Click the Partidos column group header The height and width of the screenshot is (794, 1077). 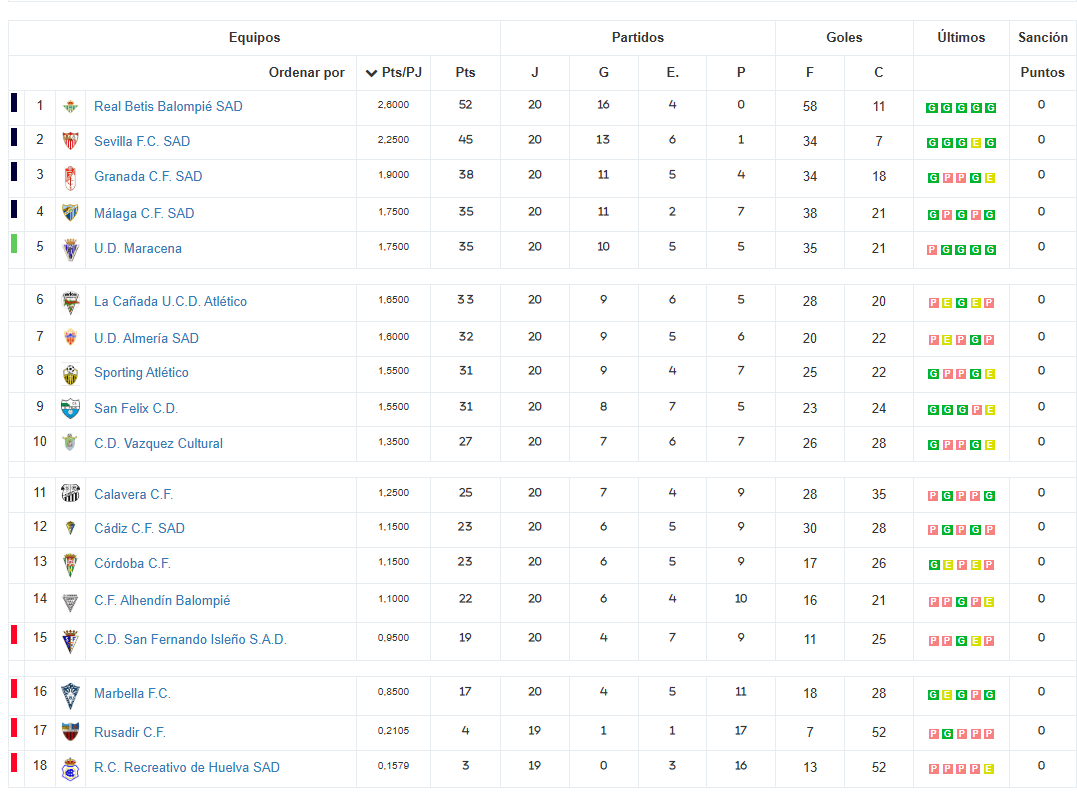pyautogui.click(x=638, y=38)
